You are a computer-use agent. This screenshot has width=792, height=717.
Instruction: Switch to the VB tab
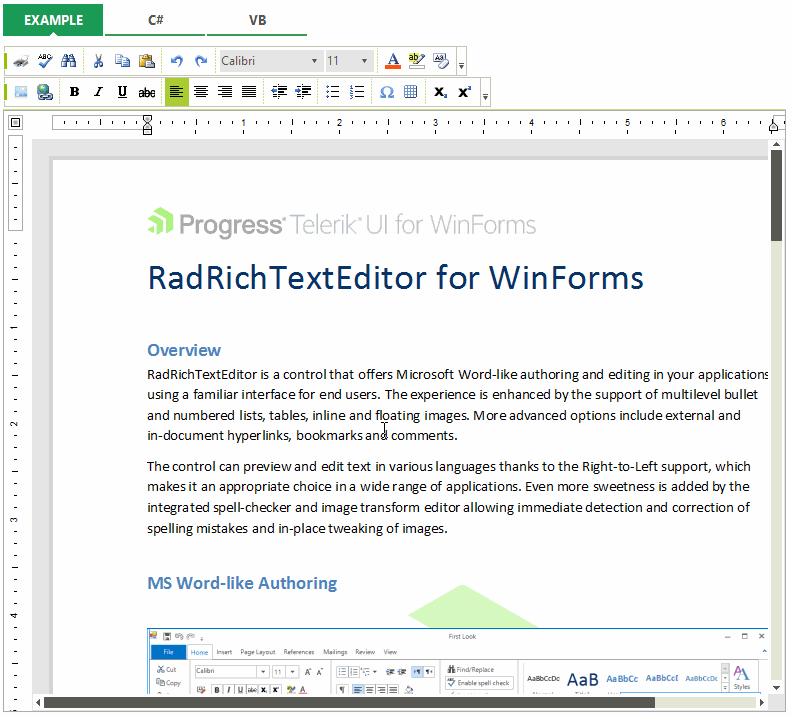tap(257, 20)
